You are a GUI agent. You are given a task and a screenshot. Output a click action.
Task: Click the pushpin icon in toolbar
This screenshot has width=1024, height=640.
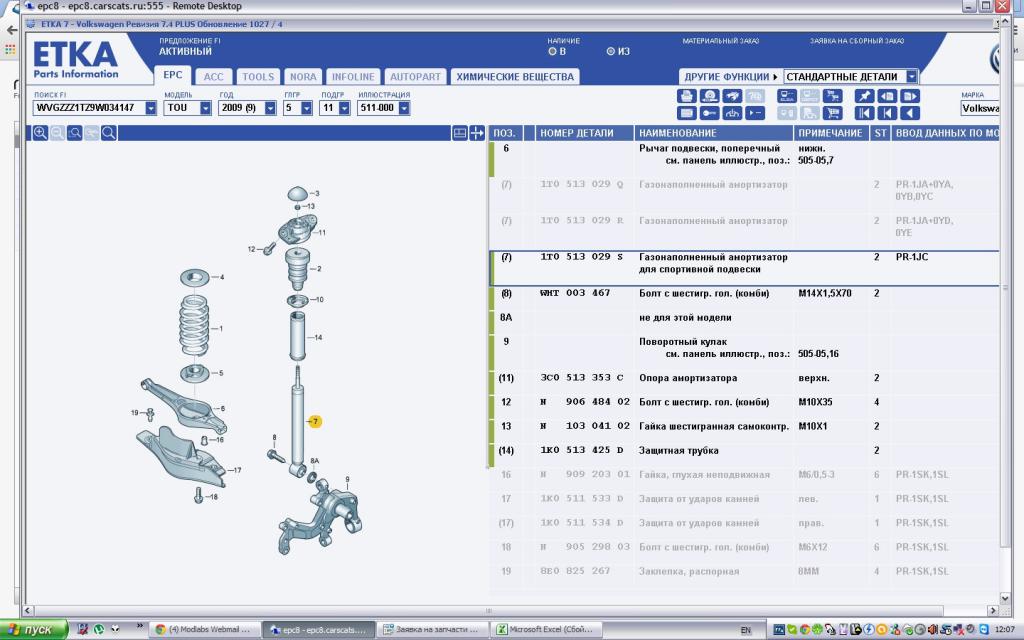coord(864,96)
